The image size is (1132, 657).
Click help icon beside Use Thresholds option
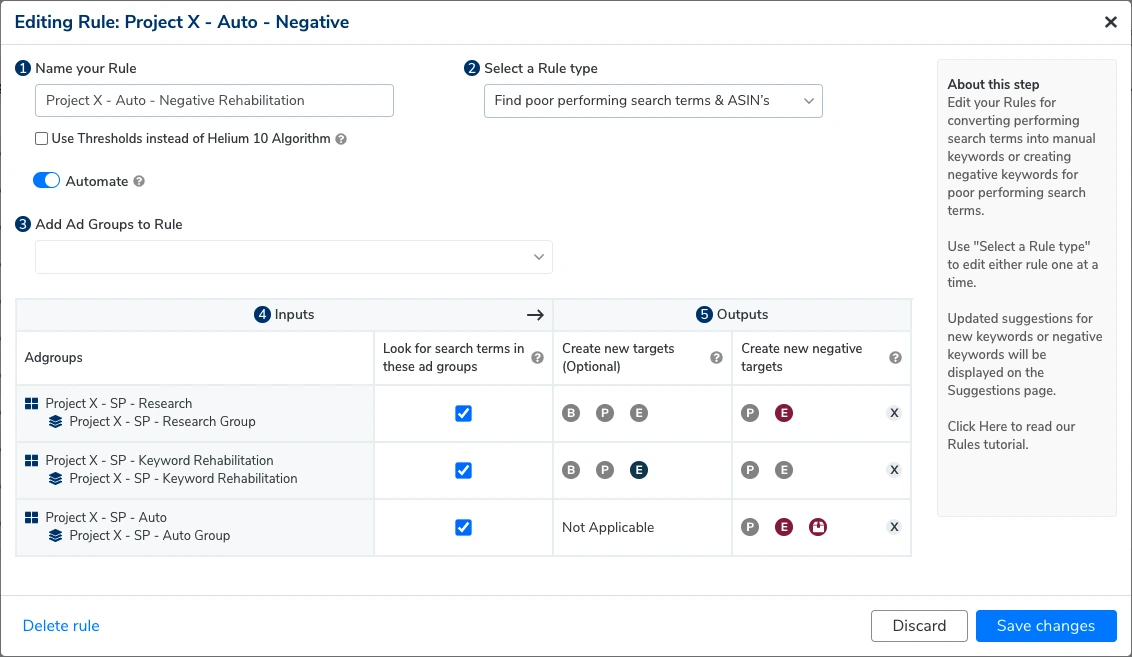[341, 140]
